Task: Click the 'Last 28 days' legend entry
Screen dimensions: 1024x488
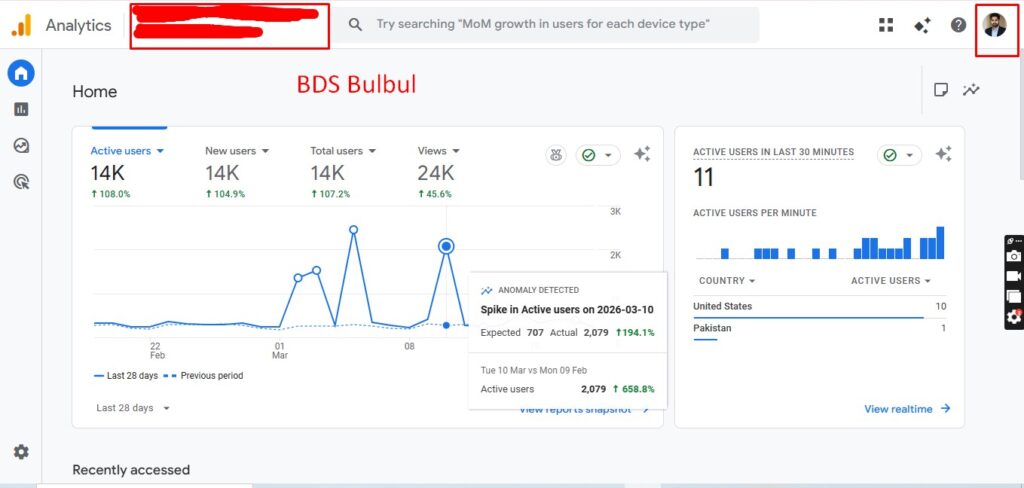Action: click(x=126, y=376)
